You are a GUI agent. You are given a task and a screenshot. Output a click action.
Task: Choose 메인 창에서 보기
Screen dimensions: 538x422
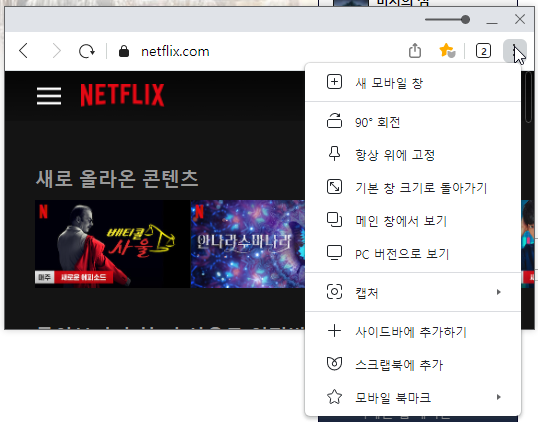[x=413, y=220]
